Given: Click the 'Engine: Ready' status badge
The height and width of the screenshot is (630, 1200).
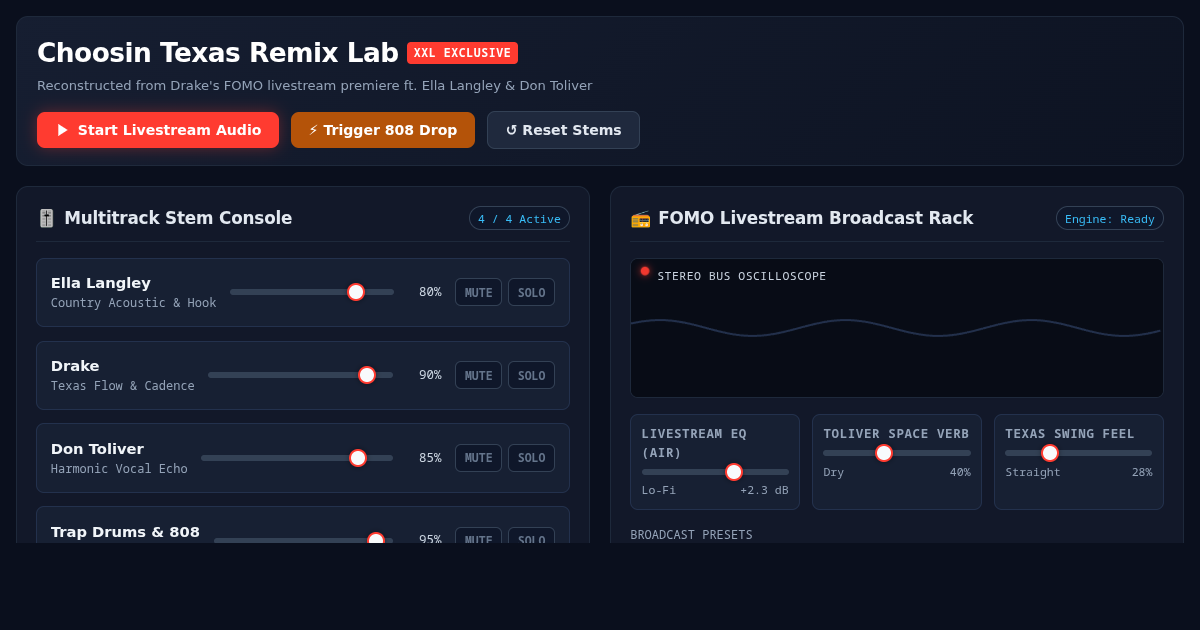Looking at the screenshot, I should [x=1110, y=218].
